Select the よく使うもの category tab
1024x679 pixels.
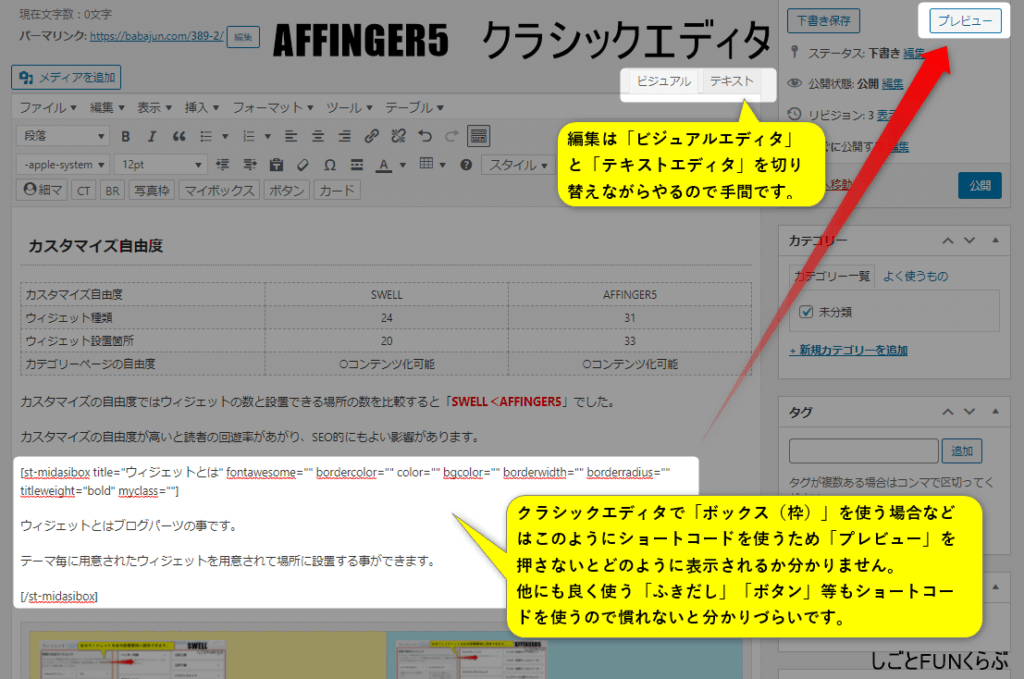click(x=916, y=276)
